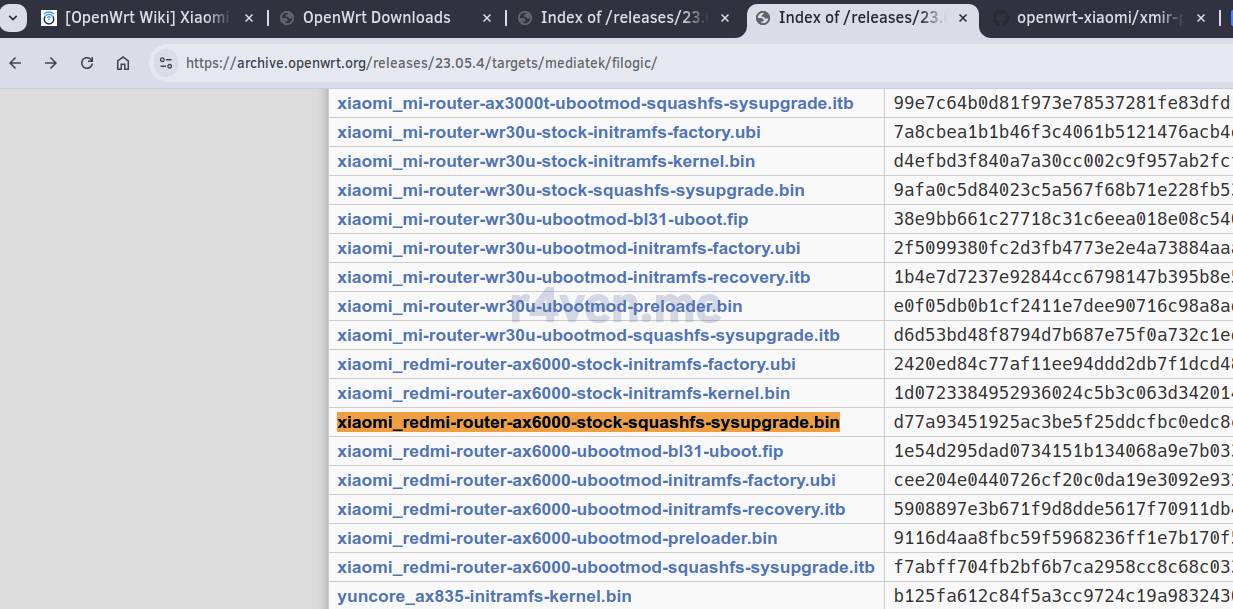Download highlighted ax6000 stock squashfs sysupgrade.bin
Viewport: 1233px width, 609px height.
click(x=588, y=422)
